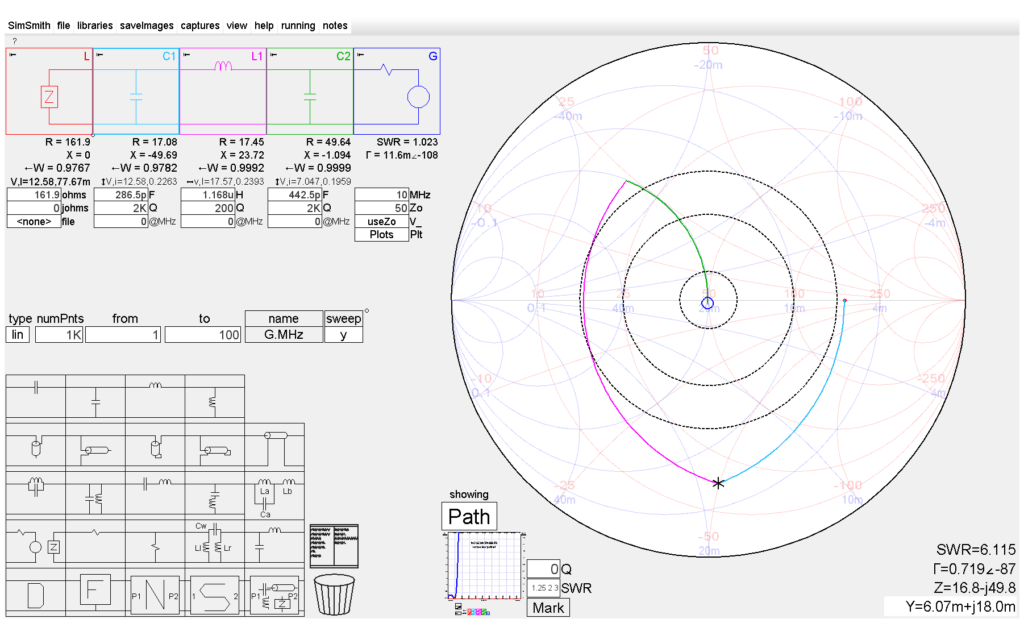Collapse the C1 block arrow
1024x623 pixels.
pos(99,55)
